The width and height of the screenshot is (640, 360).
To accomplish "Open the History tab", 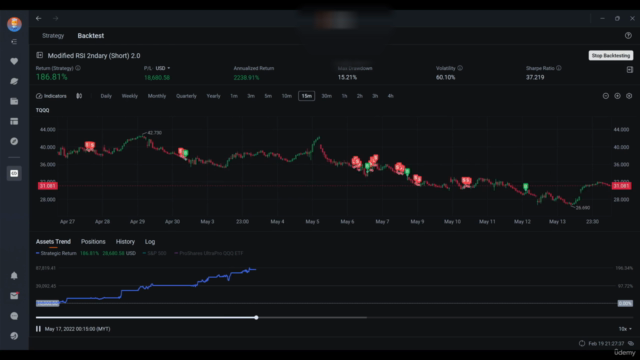I will (x=125, y=242).
